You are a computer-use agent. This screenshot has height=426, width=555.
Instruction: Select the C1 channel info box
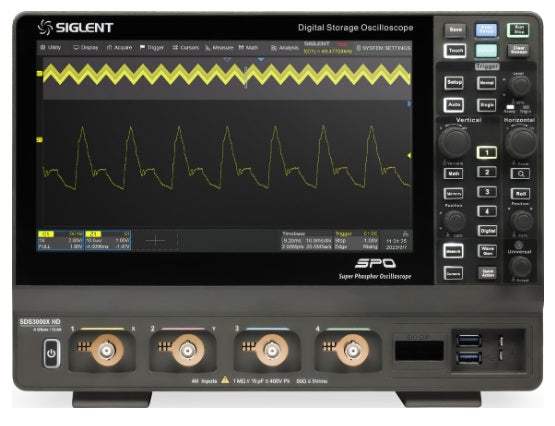(61, 240)
